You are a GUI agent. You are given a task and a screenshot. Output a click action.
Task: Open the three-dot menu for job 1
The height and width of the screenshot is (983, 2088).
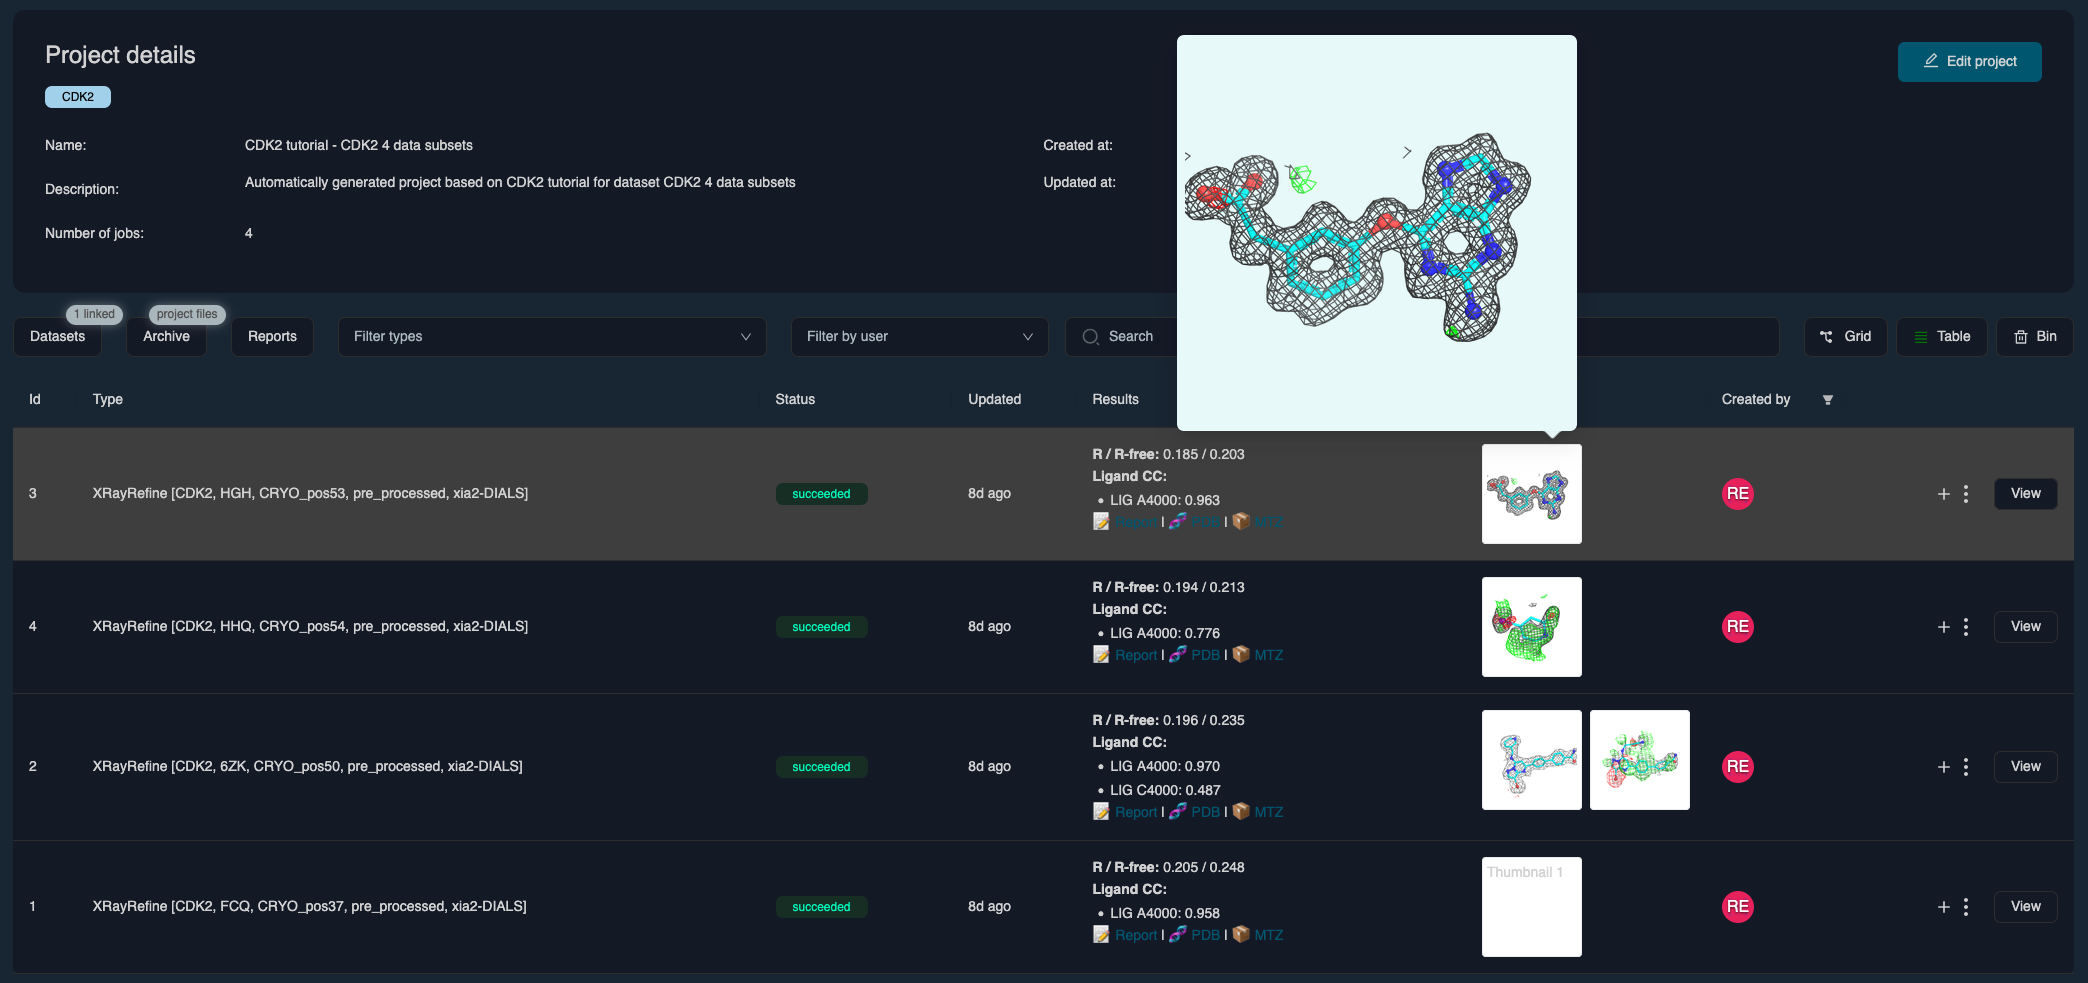[1965, 907]
